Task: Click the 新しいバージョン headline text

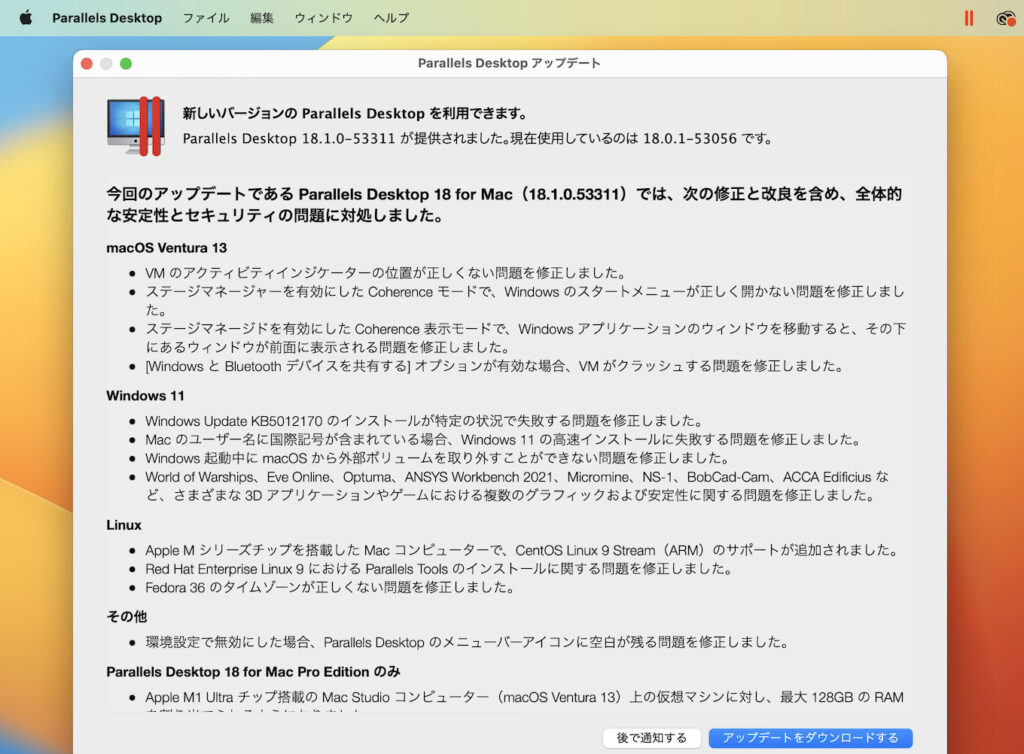Action: click(355, 114)
